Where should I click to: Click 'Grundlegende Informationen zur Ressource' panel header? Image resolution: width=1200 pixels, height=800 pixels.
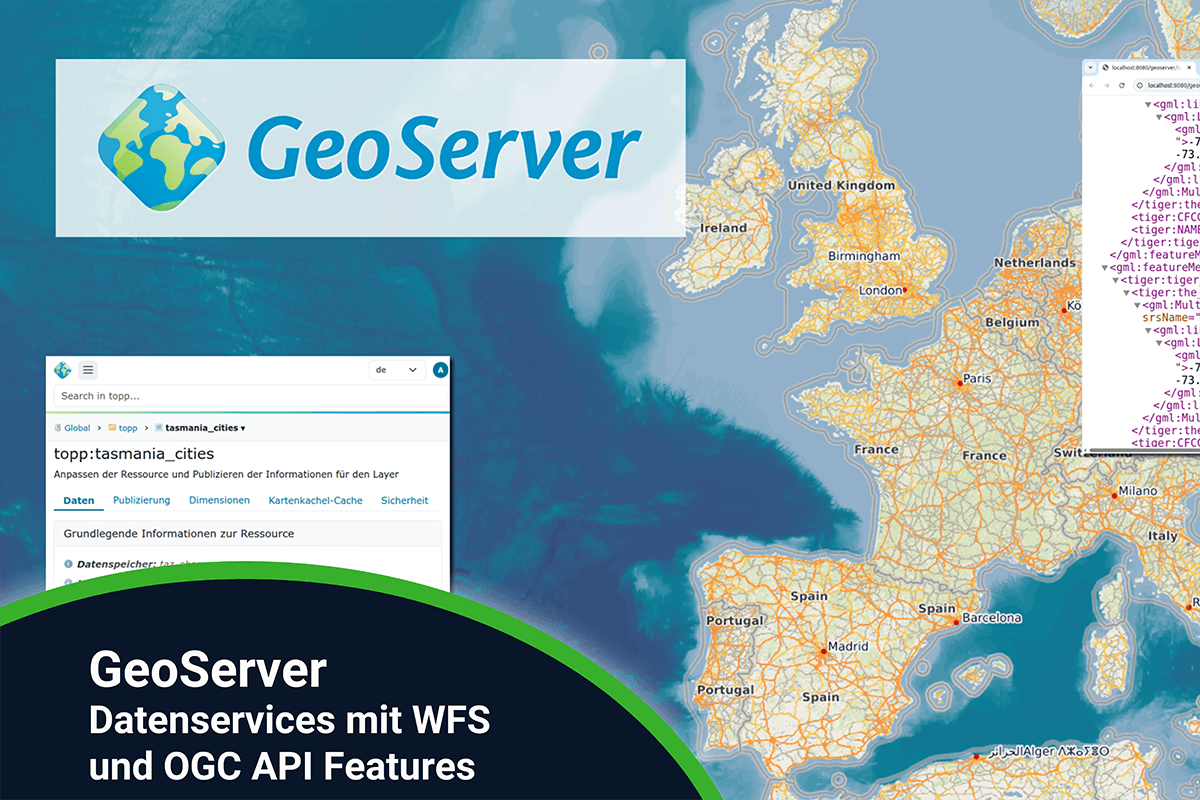point(247,533)
